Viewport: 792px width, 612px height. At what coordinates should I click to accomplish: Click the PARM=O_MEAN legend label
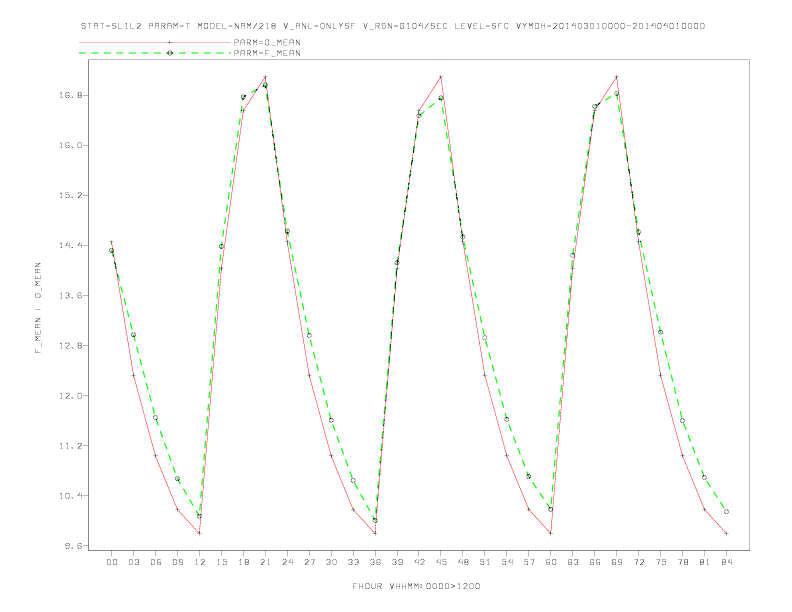(x=267, y=42)
